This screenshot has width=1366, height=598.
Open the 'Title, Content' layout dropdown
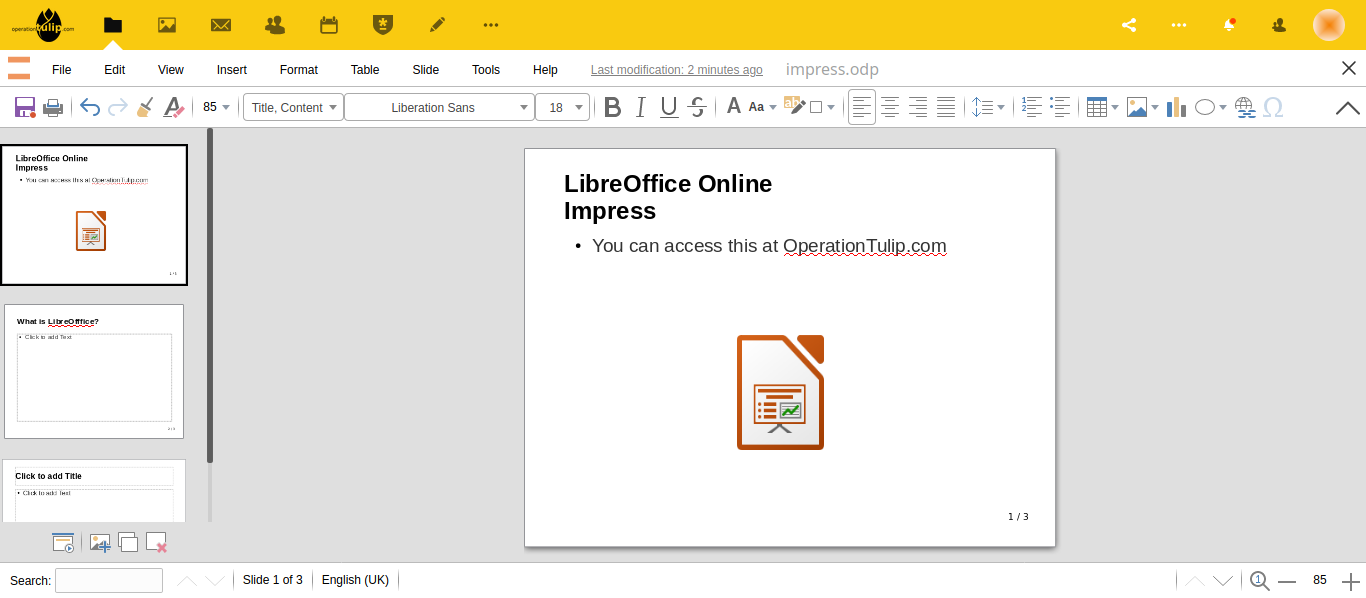pyautogui.click(x=293, y=107)
